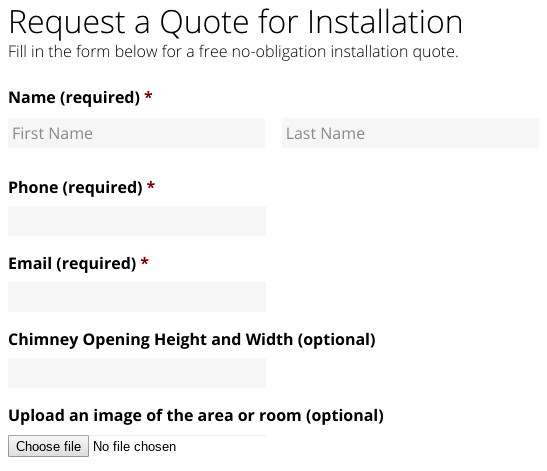The width and height of the screenshot is (547, 471).
Task: Click the 'Phone (required)' field label
Action: coord(75,188)
